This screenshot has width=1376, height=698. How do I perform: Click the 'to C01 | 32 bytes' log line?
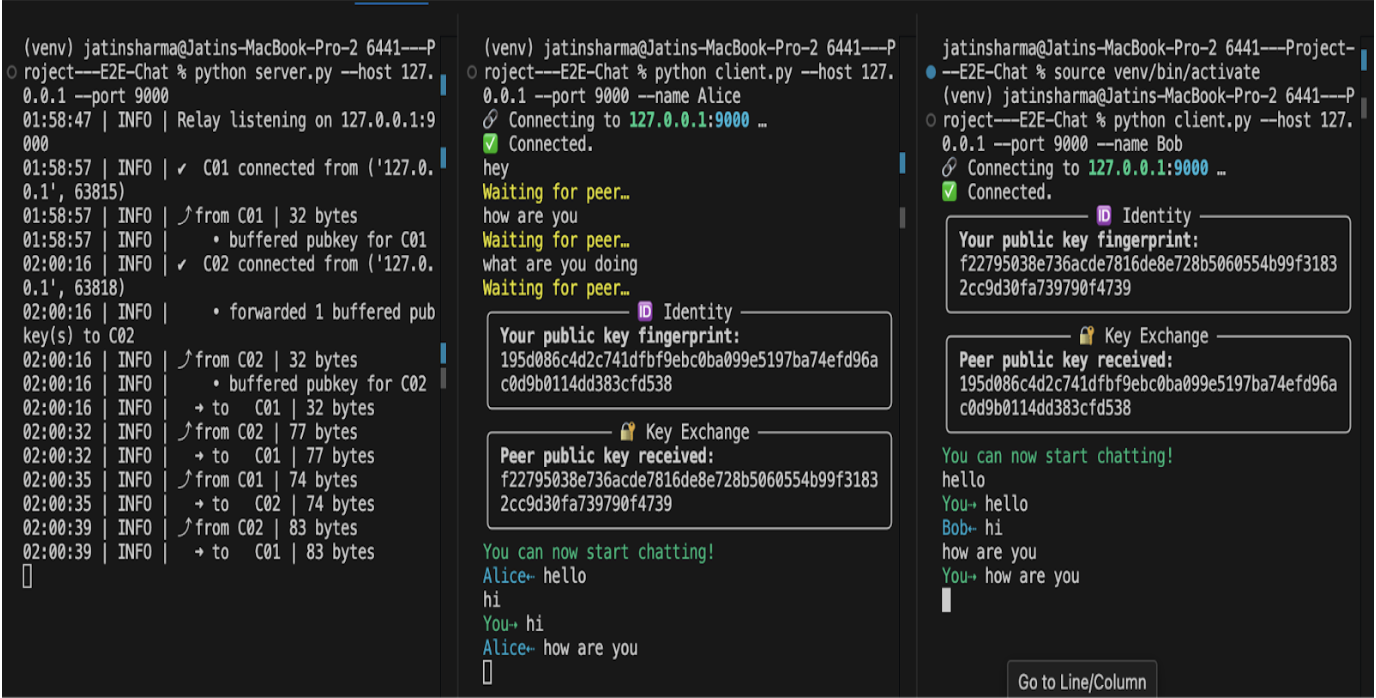point(199,408)
